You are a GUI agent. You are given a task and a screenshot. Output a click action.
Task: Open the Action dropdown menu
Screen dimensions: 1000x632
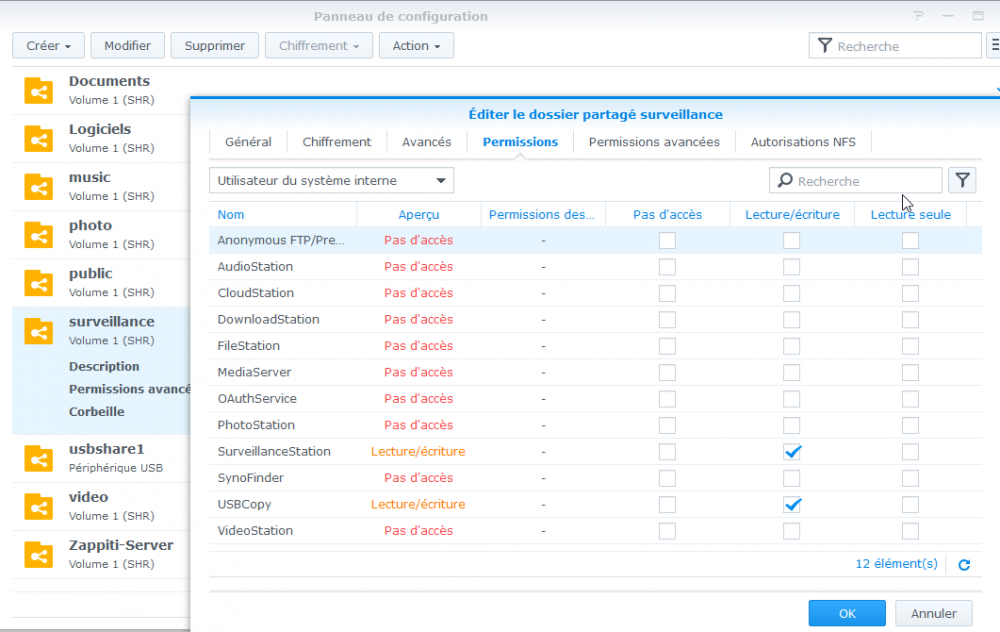pyautogui.click(x=416, y=46)
